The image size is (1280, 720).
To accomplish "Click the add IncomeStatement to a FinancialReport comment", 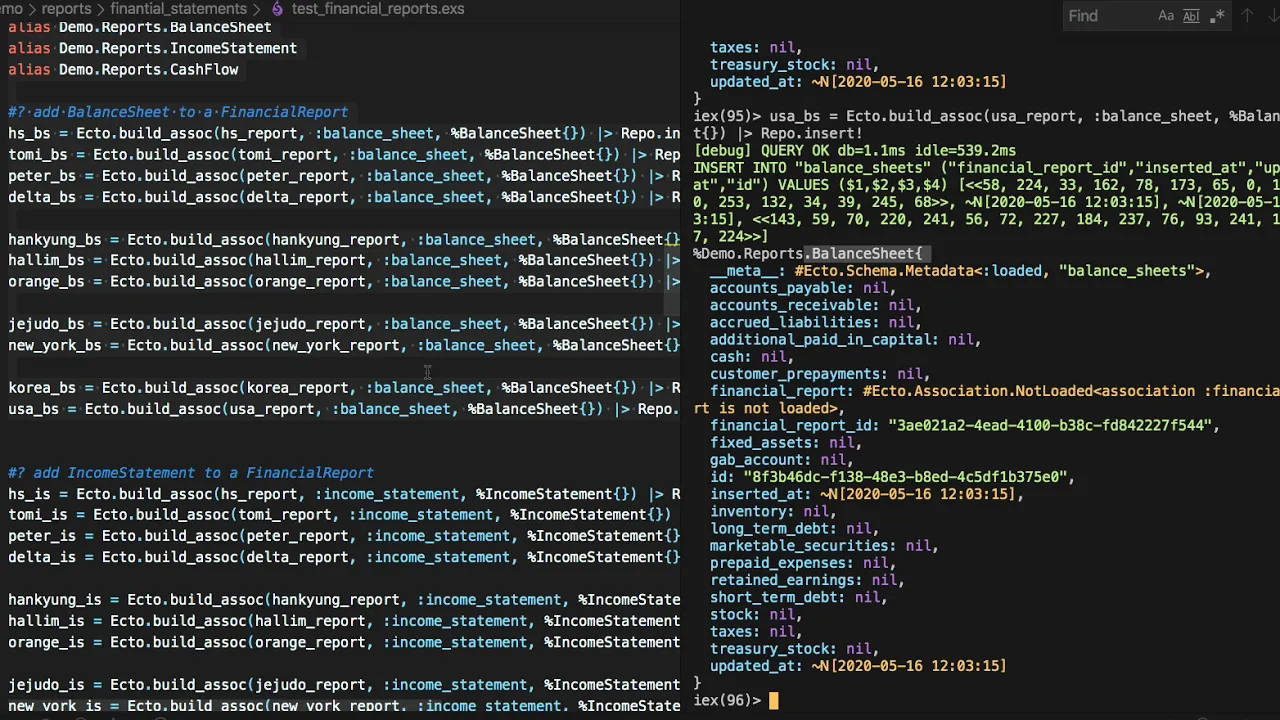I will point(191,472).
